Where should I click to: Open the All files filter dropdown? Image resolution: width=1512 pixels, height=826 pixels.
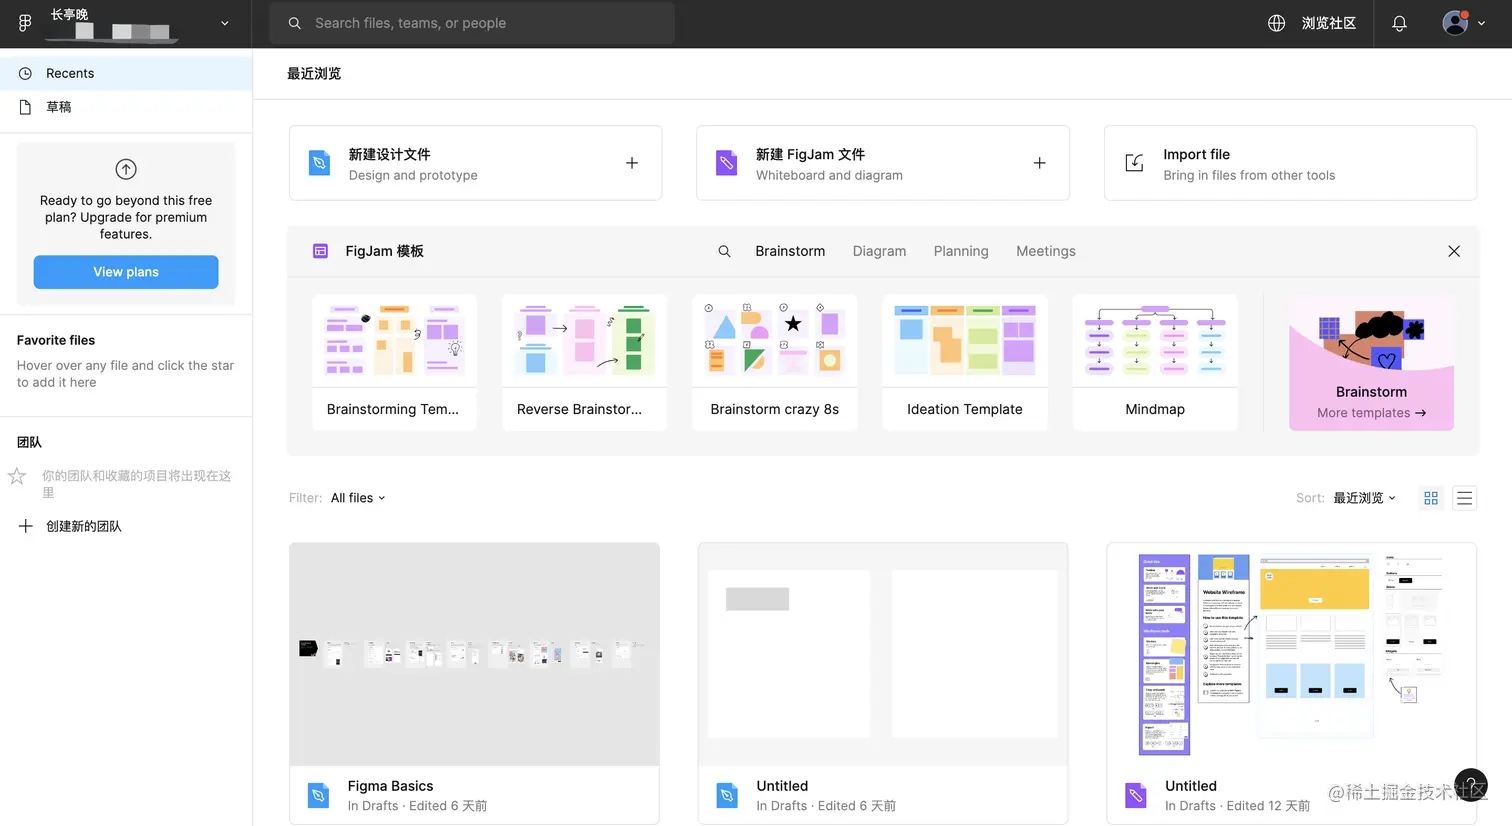[x=358, y=498]
